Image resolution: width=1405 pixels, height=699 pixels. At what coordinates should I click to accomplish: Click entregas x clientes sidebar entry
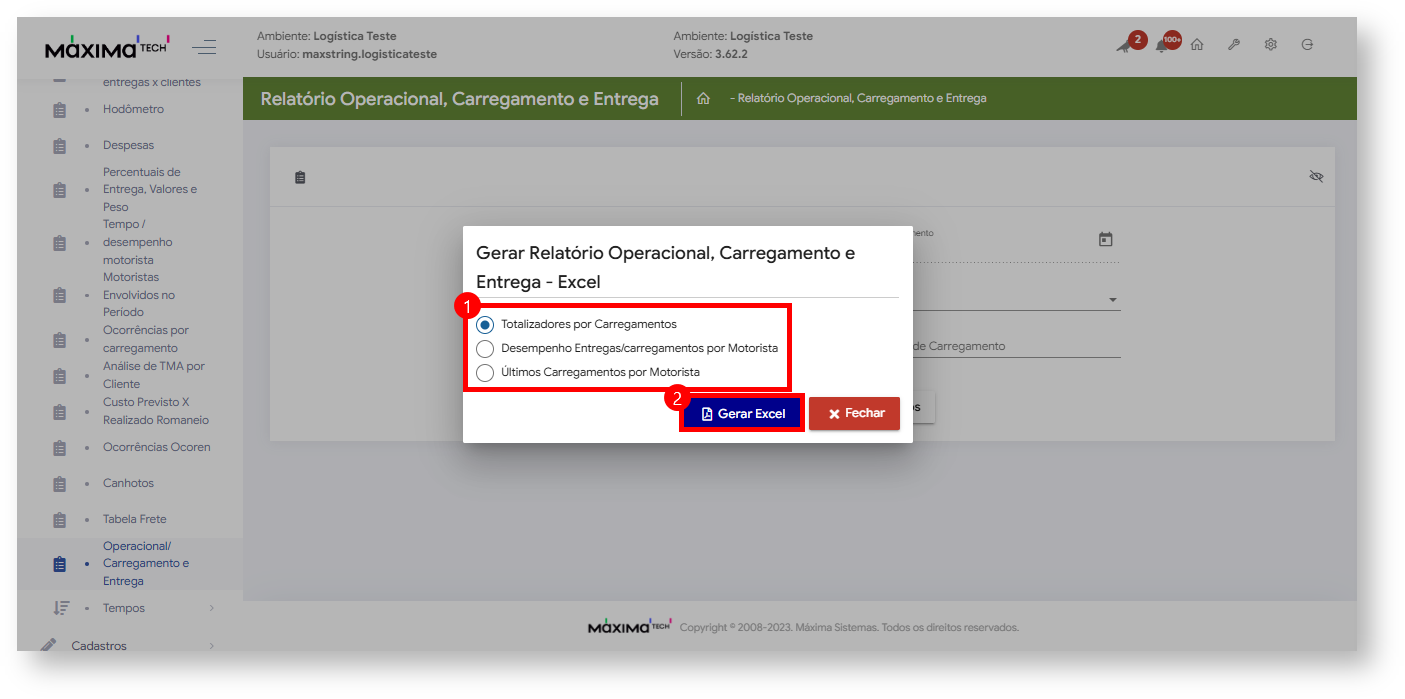click(x=152, y=82)
